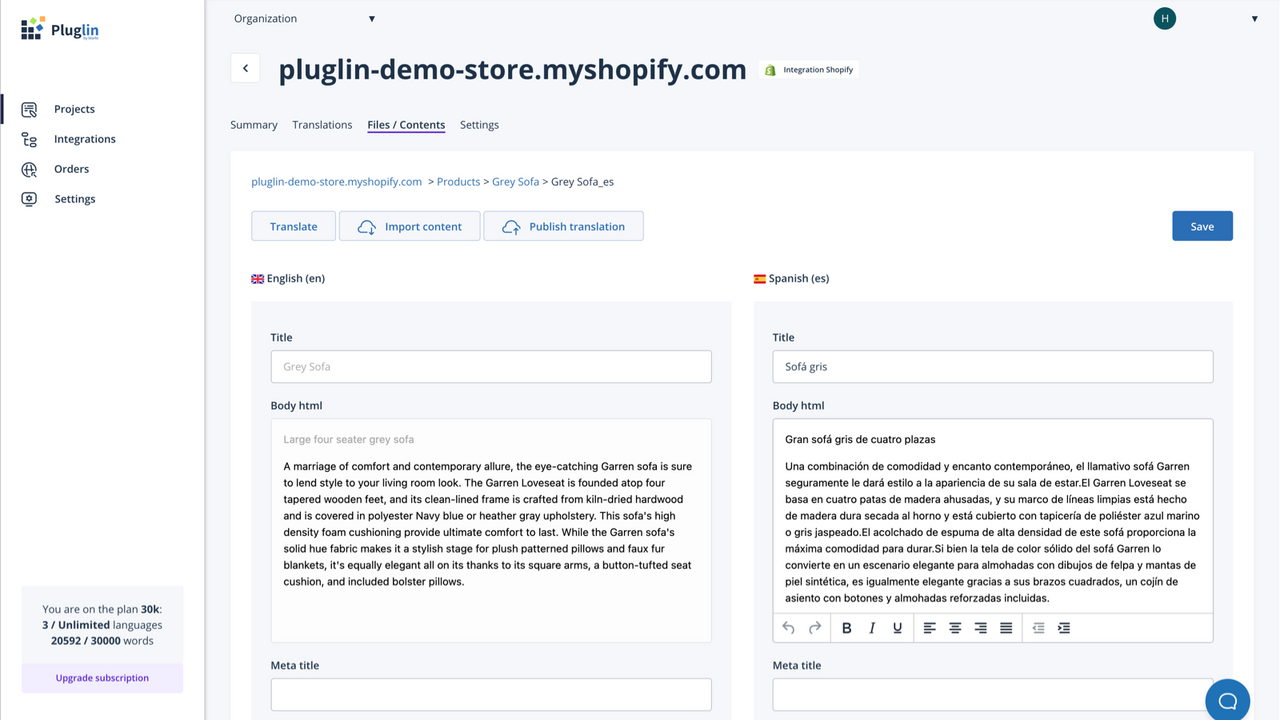1280x720 pixels.
Task: Click the pluglin-demo-store.myshopify.com page heading
Action: pos(512,69)
